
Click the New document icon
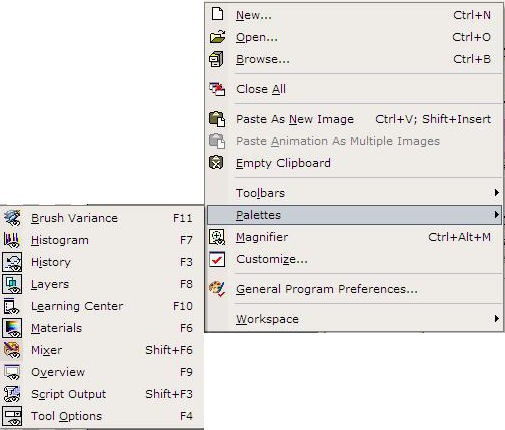(x=217, y=14)
